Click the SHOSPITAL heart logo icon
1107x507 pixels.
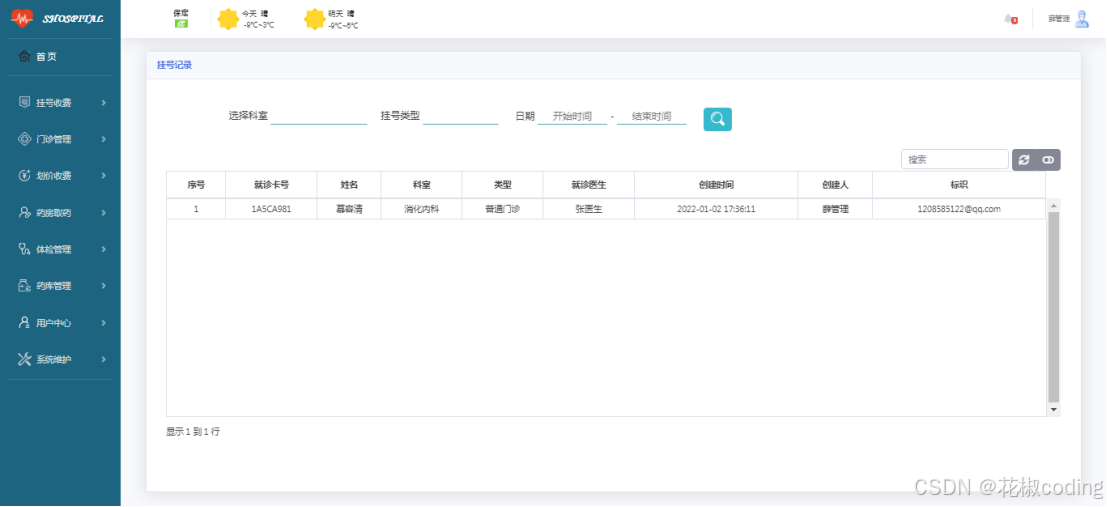pos(22,18)
